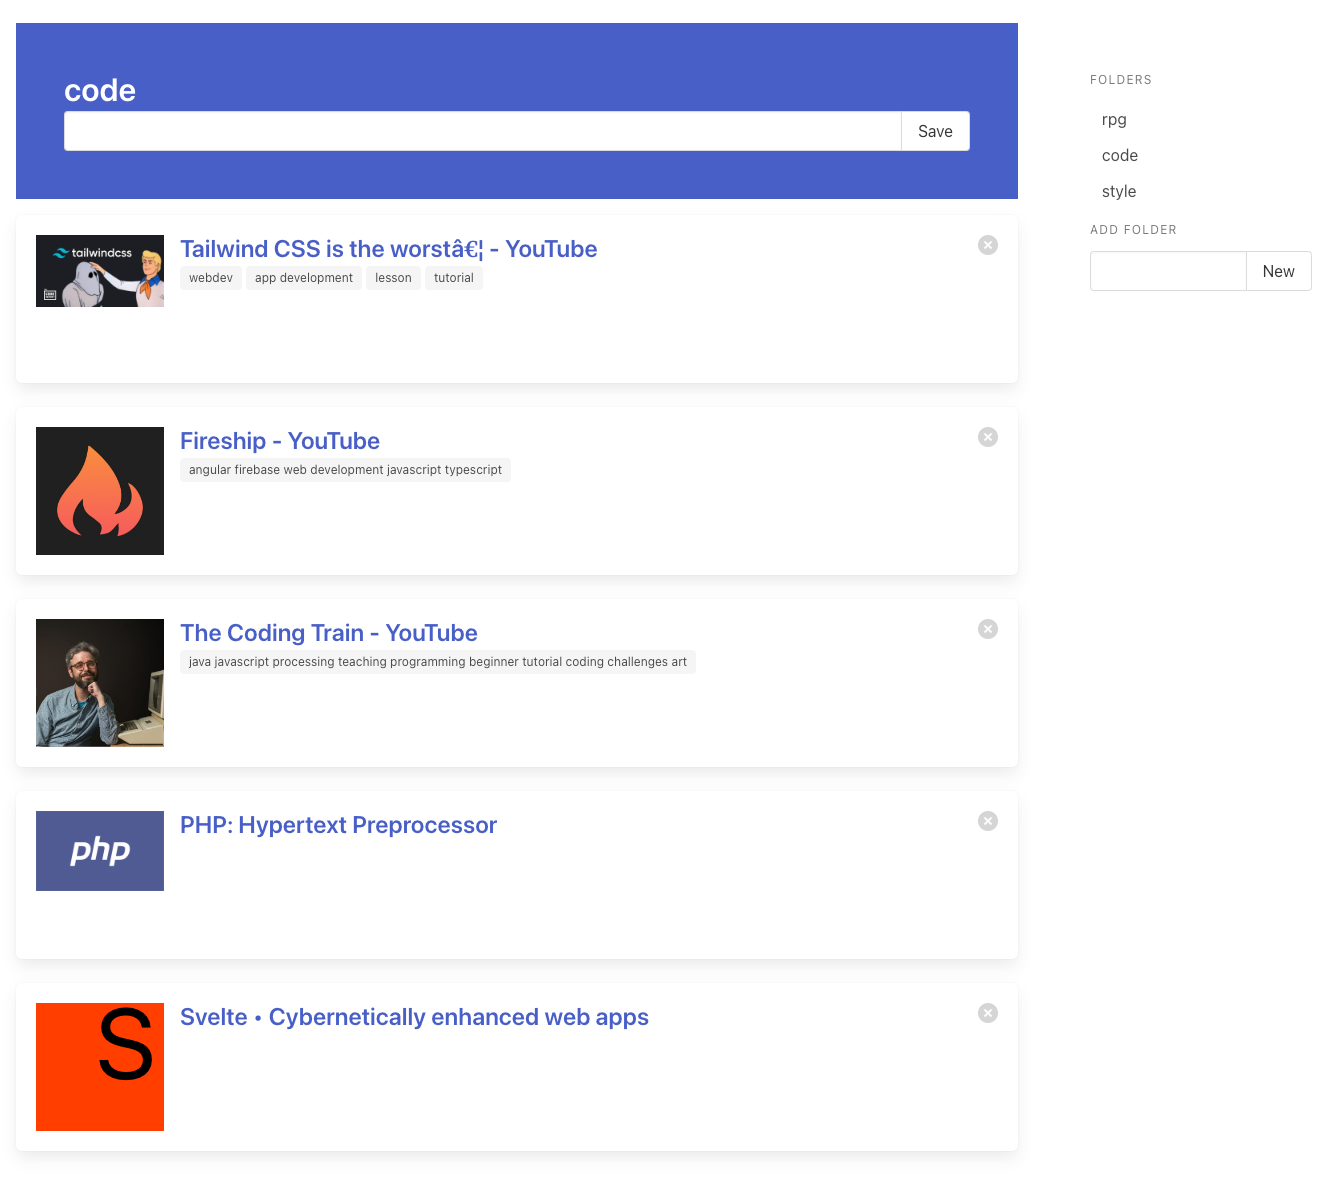Remove the Tailwind CSS bookmark card

[x=988, y=245]
